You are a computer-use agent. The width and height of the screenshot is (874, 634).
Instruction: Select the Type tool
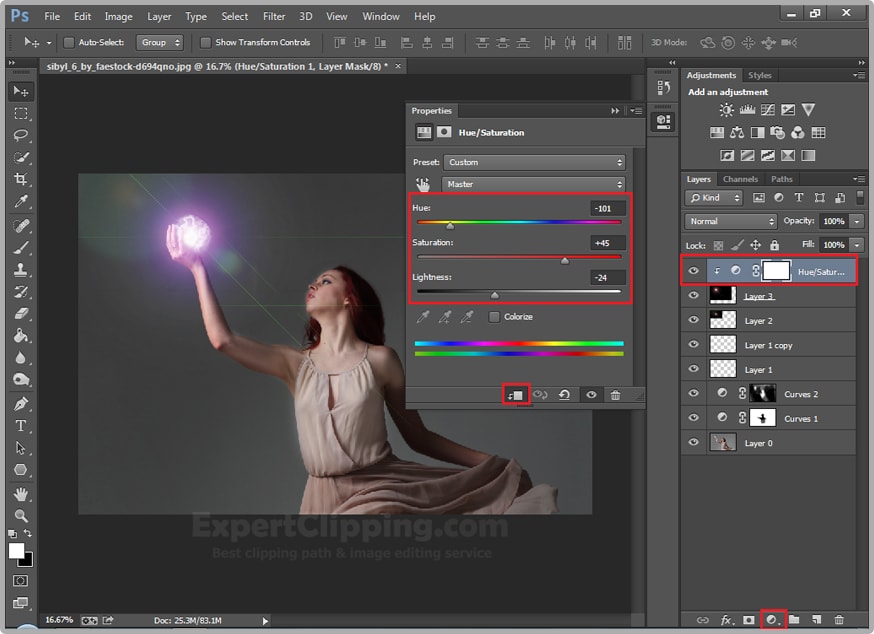coord(20,426)
